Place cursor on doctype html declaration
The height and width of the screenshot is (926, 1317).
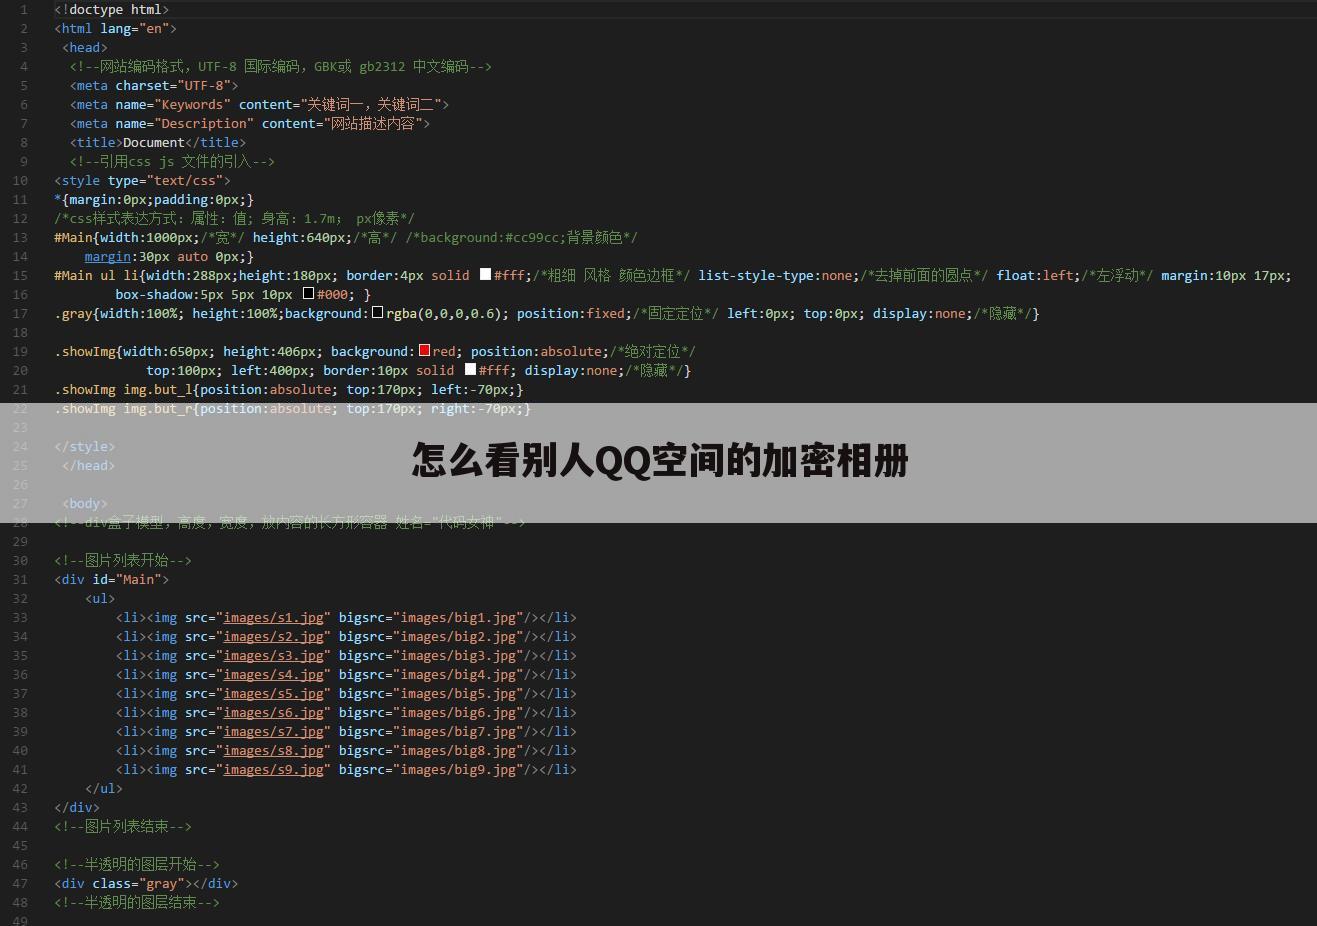(112, 9)
